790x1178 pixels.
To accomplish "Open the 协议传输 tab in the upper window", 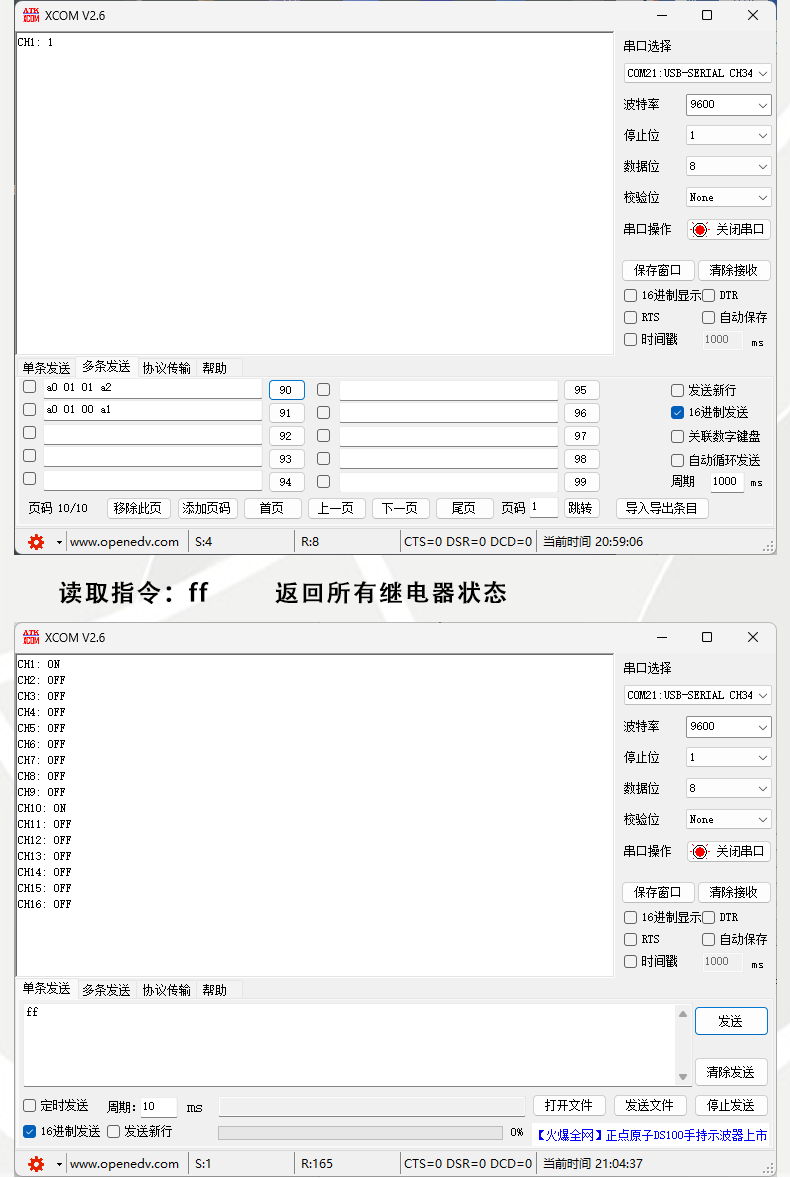I will (166, 368).
